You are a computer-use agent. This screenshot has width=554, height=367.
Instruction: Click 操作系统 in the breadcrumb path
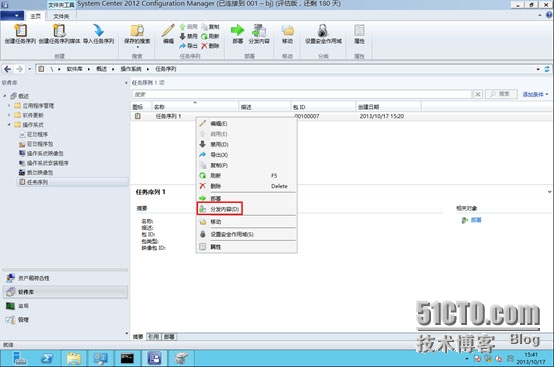(x=131, y=69)
